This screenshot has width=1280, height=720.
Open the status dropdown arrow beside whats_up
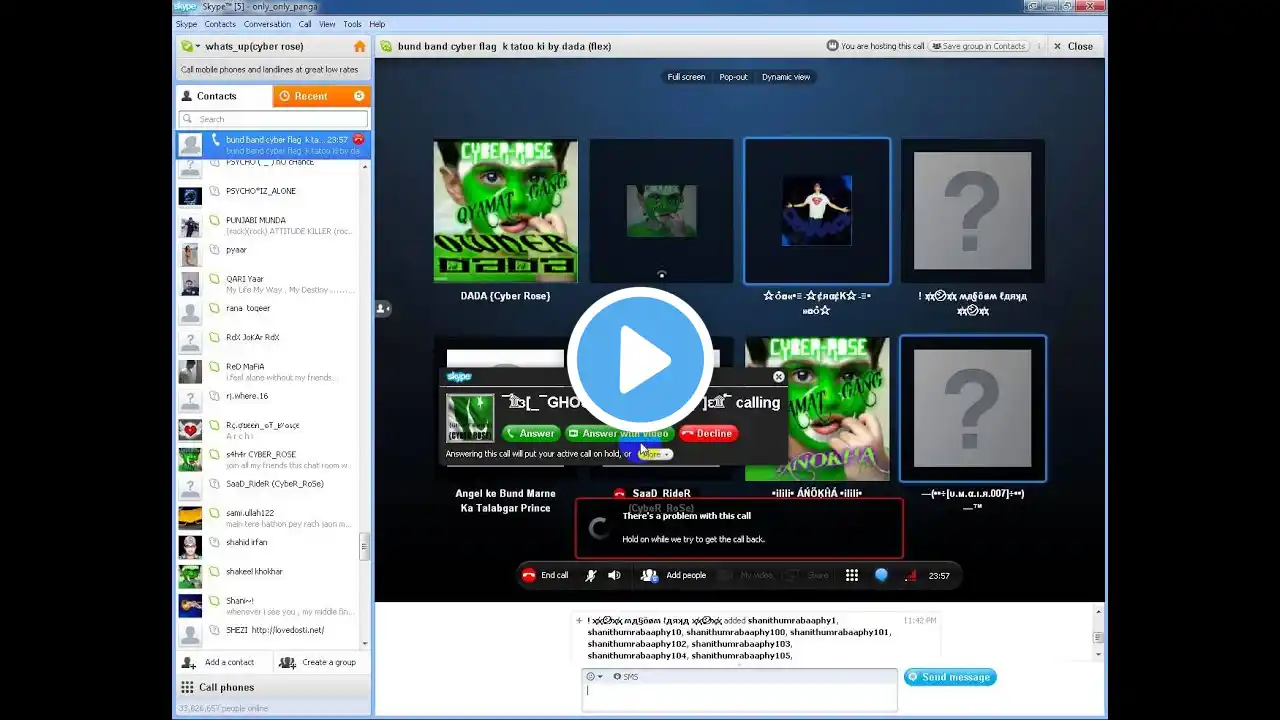(x=198, y=46)
